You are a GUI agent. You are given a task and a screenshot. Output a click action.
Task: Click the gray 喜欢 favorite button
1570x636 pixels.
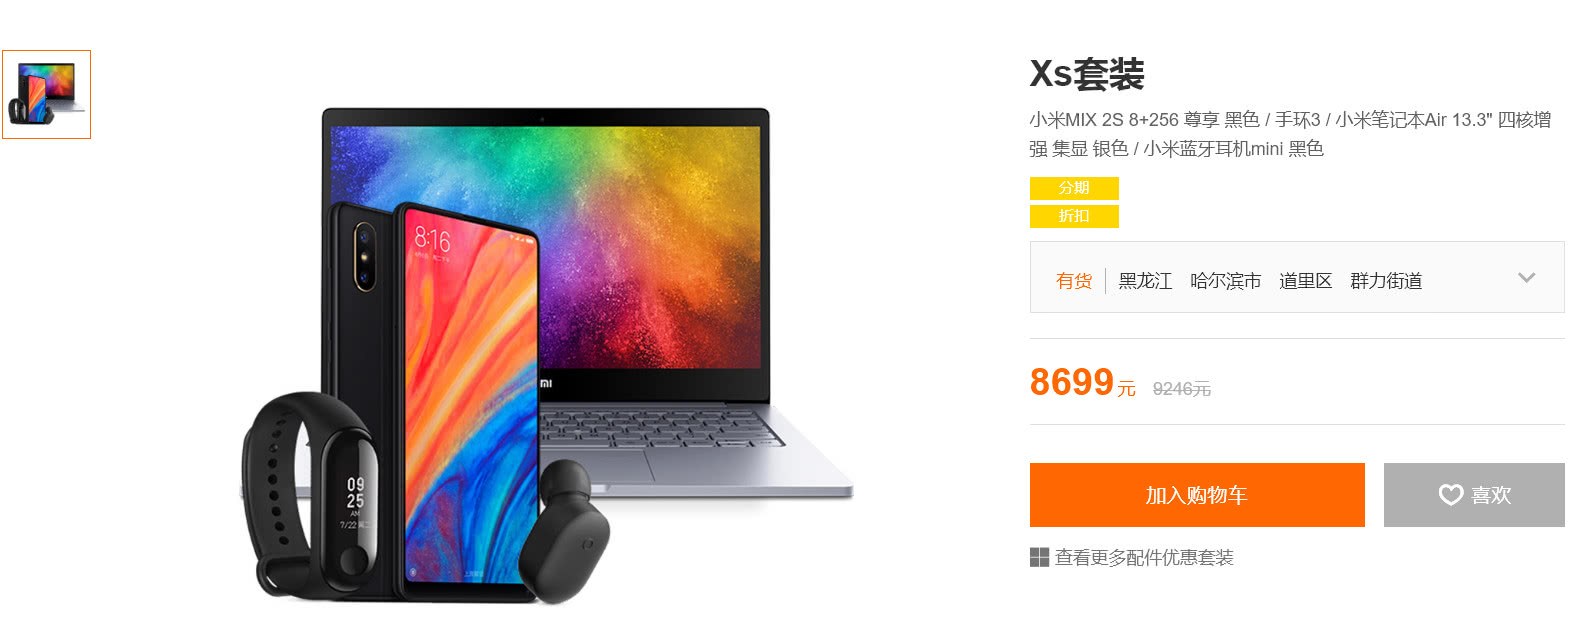click(1474, 495)
